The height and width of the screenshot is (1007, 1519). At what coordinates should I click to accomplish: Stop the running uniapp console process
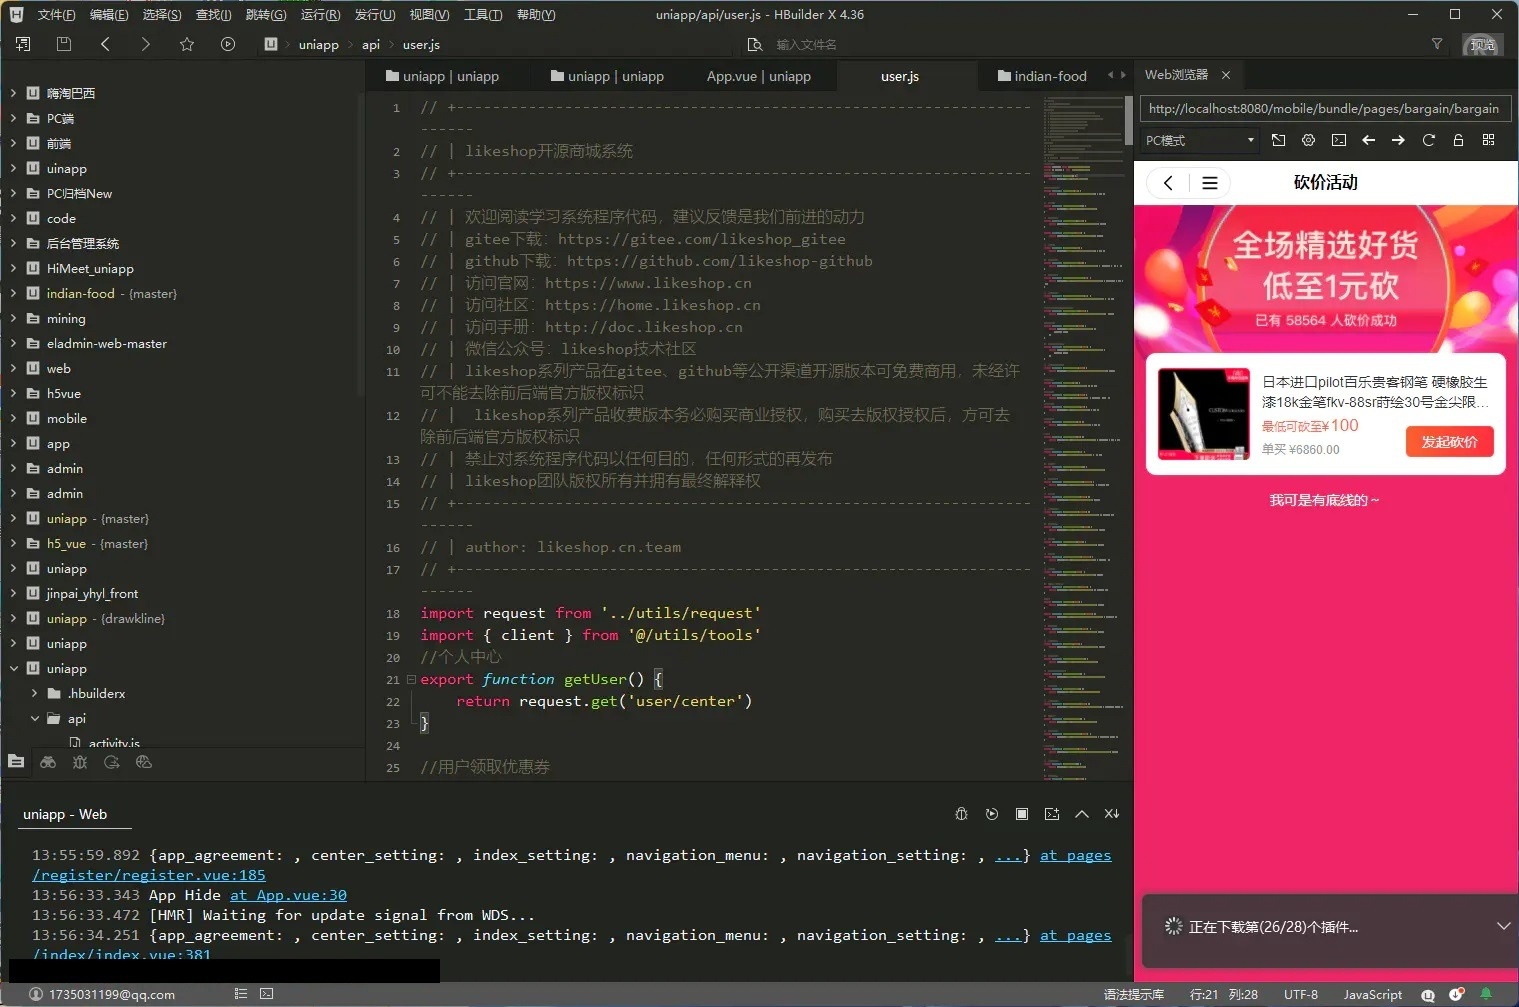click(x=1021, y=814)
